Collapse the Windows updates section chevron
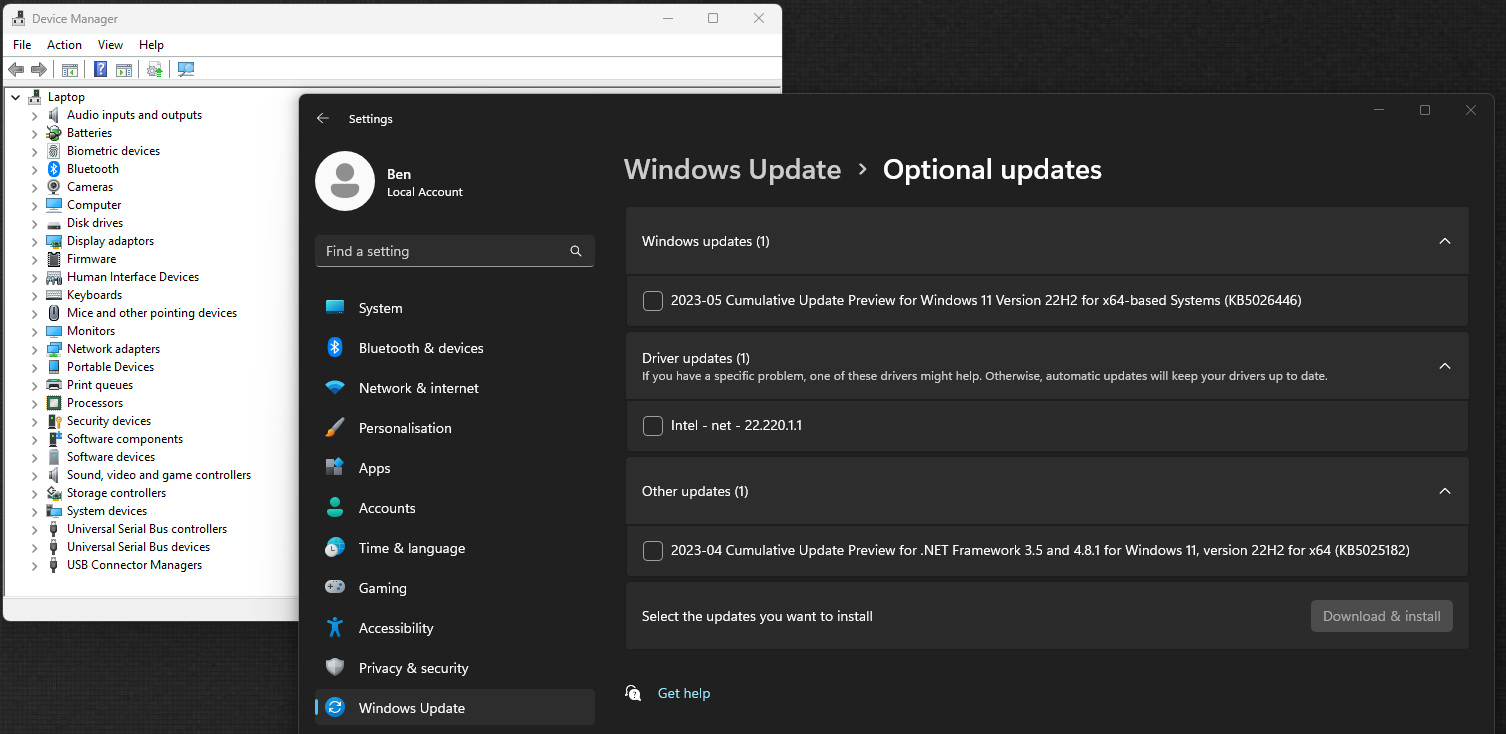This screenshot has height=734, width=1506. (x=1444, y=241)
